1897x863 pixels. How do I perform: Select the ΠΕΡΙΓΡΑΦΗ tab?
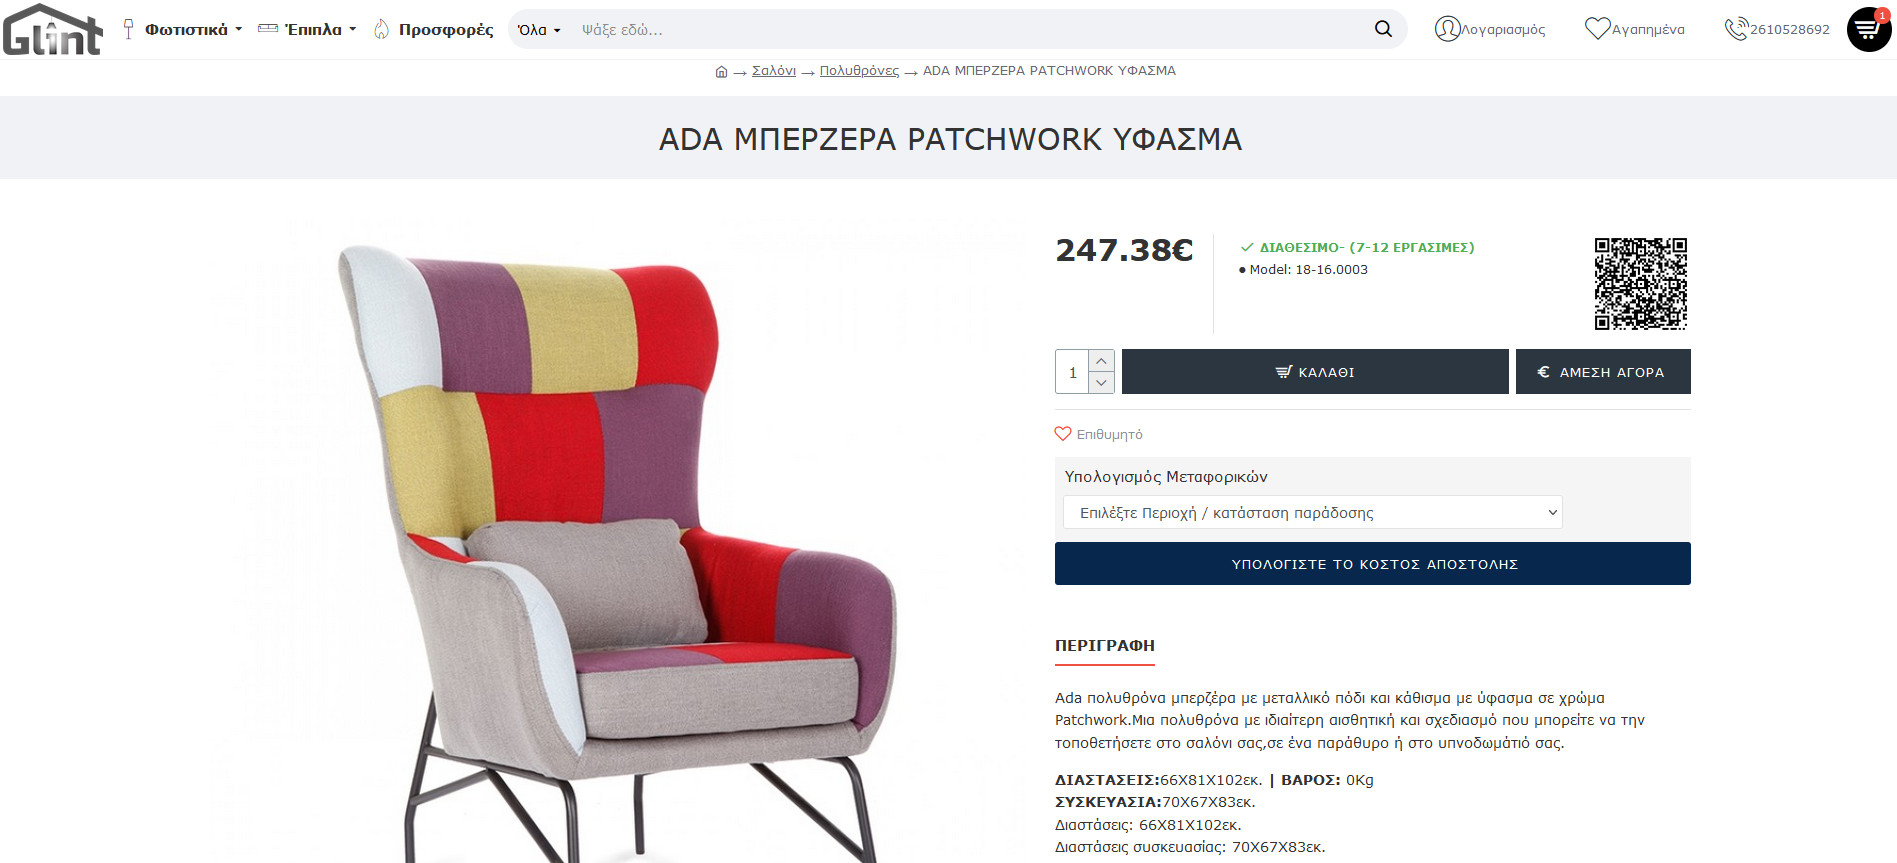click(1105, 646)
